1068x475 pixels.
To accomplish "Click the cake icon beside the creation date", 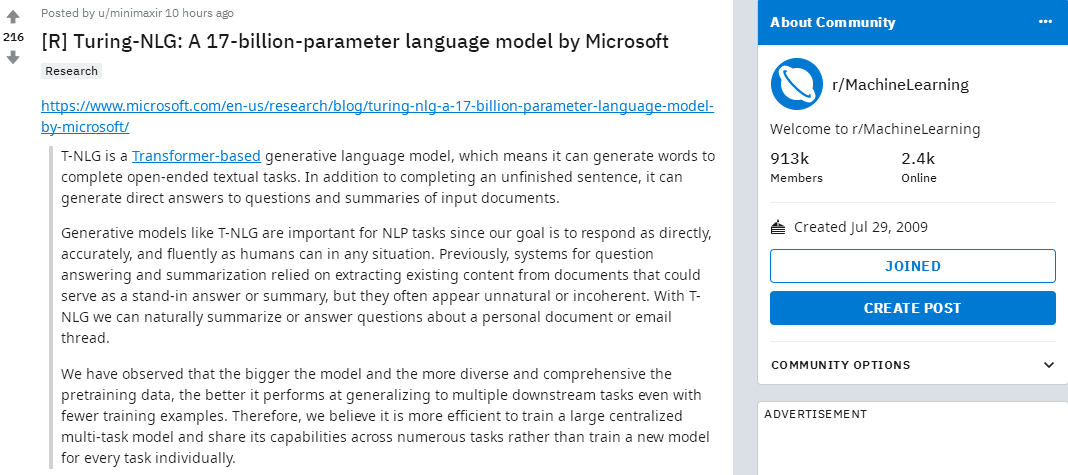I will [778, 227].
